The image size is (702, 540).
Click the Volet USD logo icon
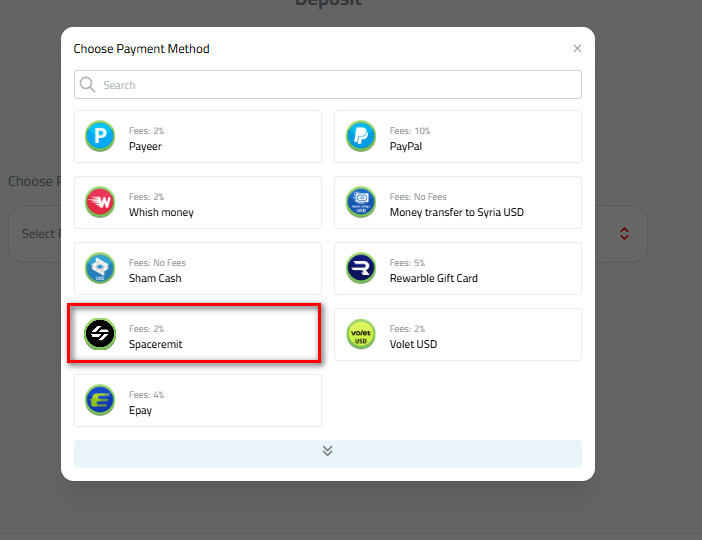coord(361,334)
